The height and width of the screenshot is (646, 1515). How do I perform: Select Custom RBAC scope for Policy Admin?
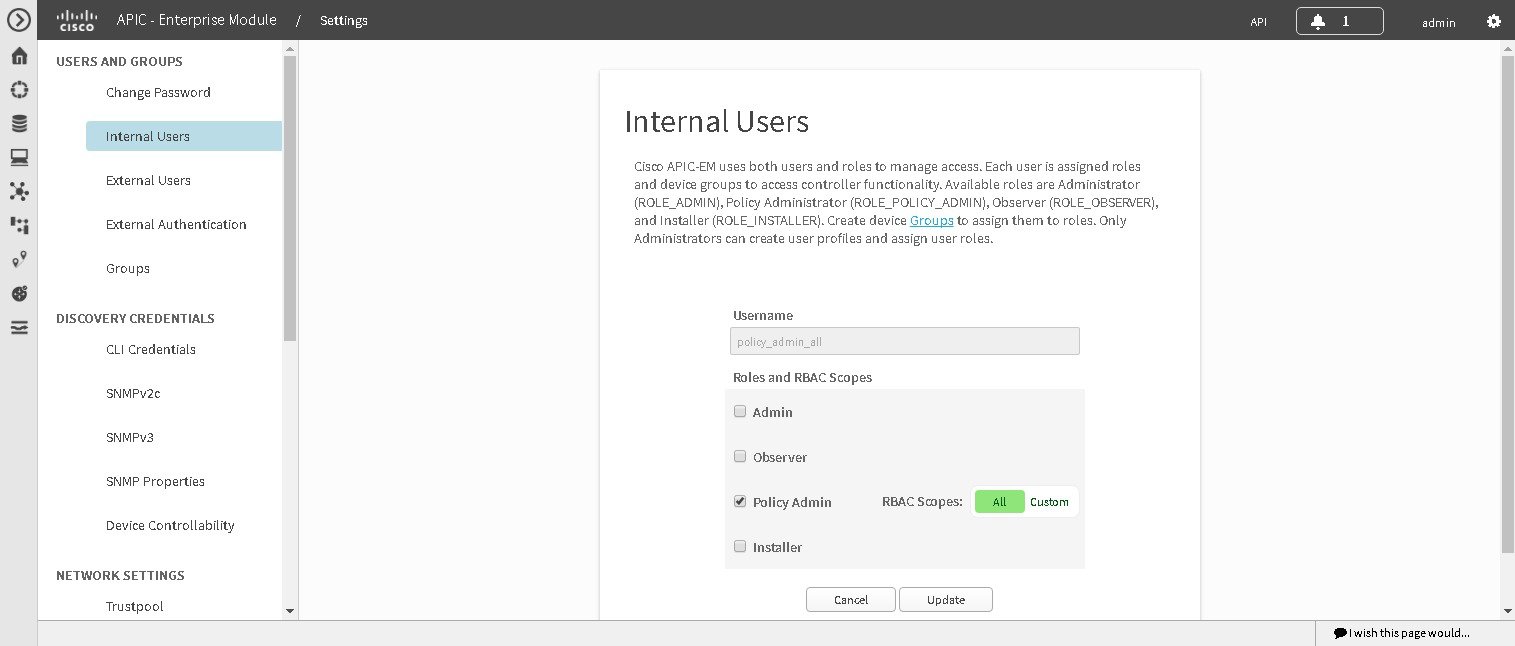click(1049, 501)
